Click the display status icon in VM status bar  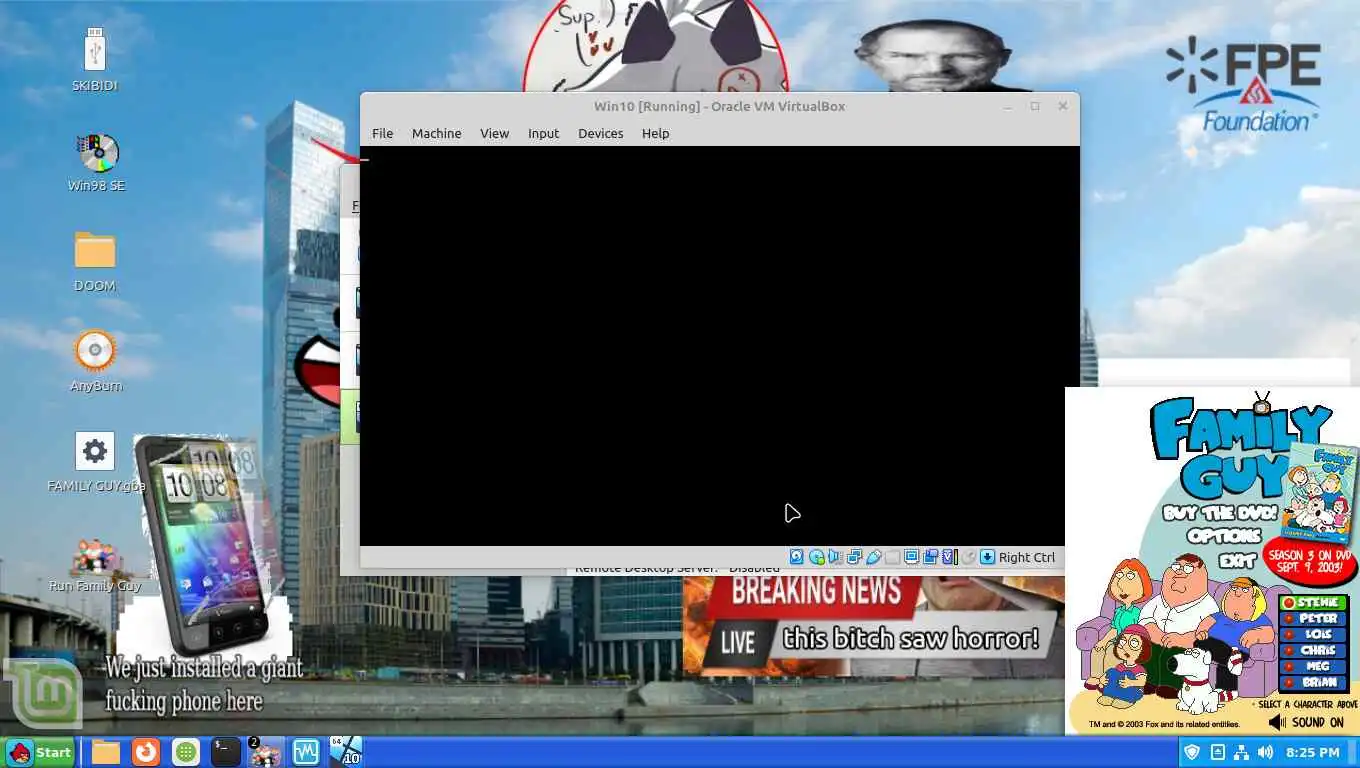coord(912,557)
